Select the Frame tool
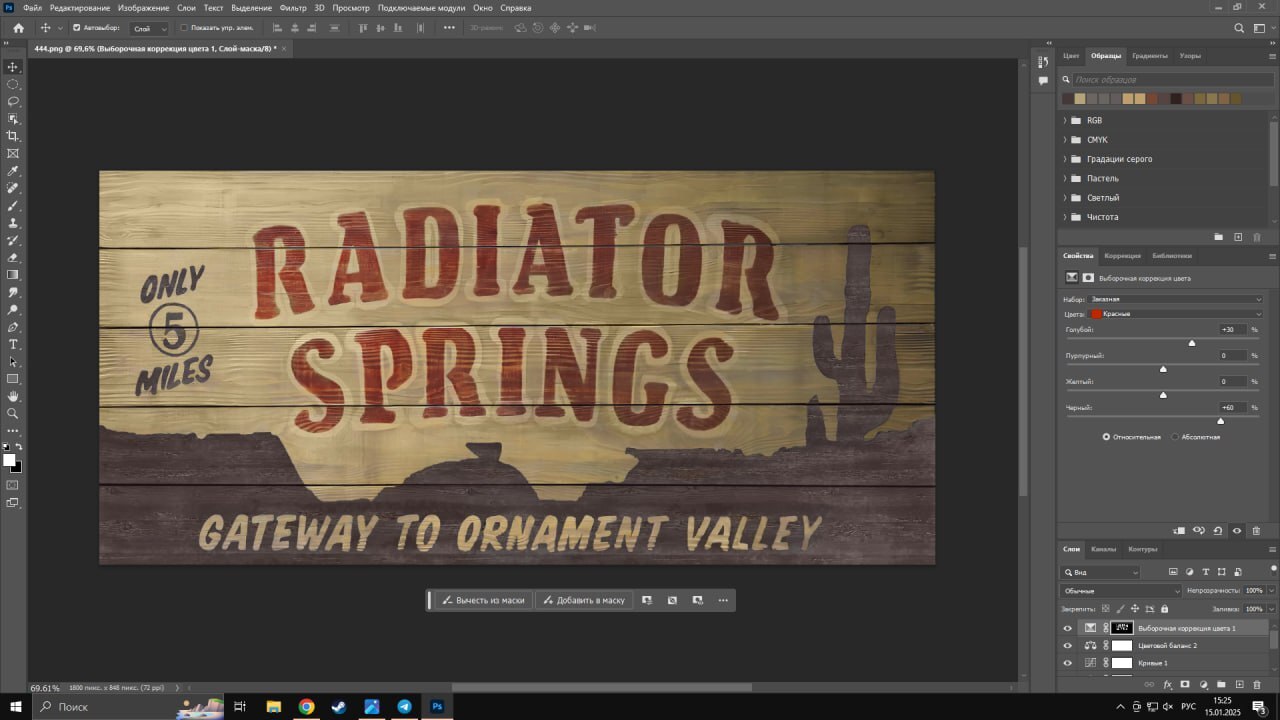Image resolution: width=1280 pixels, height=720 pixels. [x=13, y=153]
